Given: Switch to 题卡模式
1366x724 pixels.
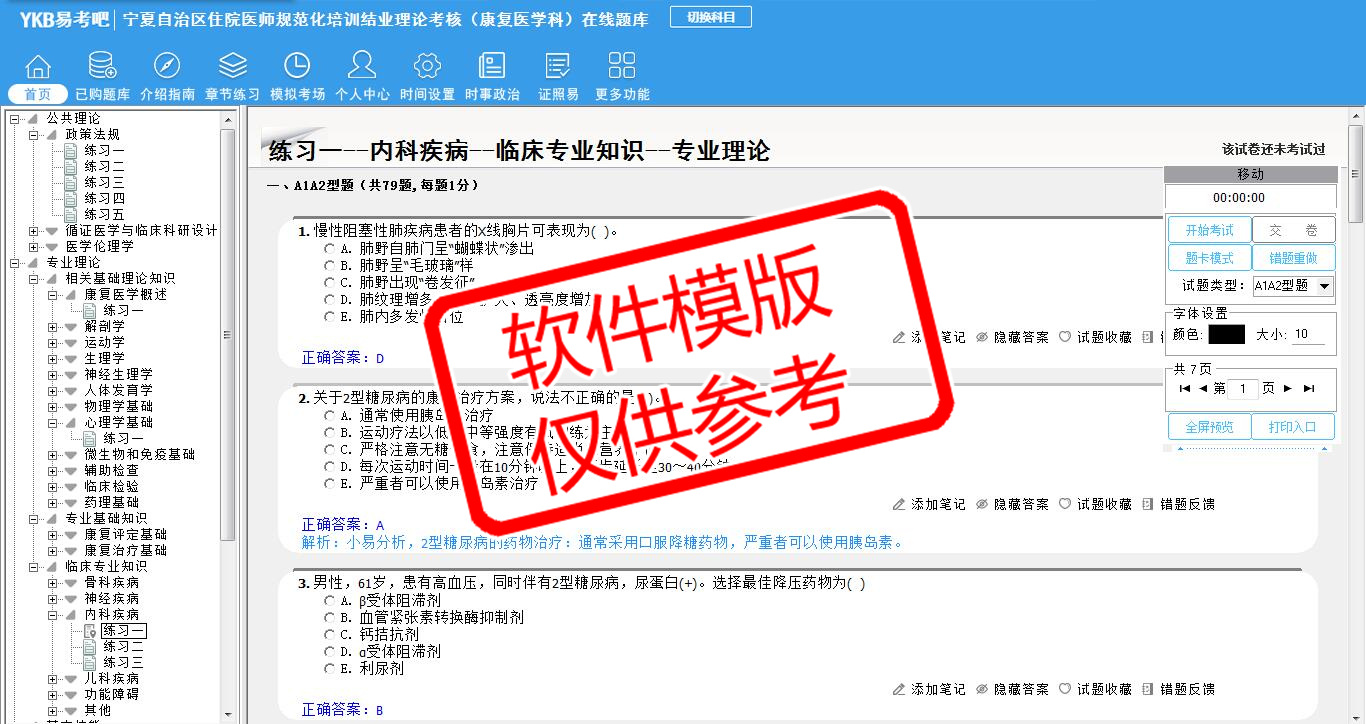Looking at the screenshot, I should pyautogui.click(x=1210, y=258).
